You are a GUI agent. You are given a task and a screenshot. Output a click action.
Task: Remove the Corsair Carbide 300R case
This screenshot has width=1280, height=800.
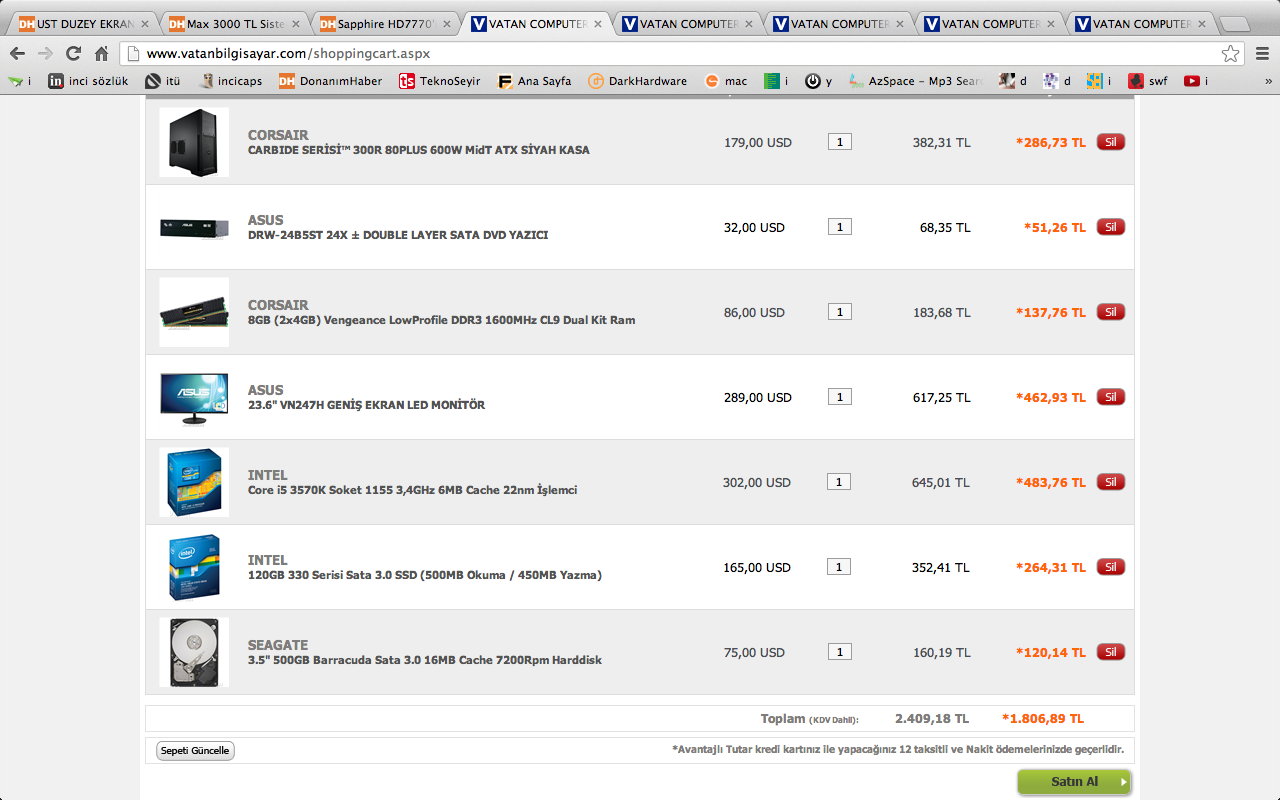pyautogui.click(x=1110, y=142)
